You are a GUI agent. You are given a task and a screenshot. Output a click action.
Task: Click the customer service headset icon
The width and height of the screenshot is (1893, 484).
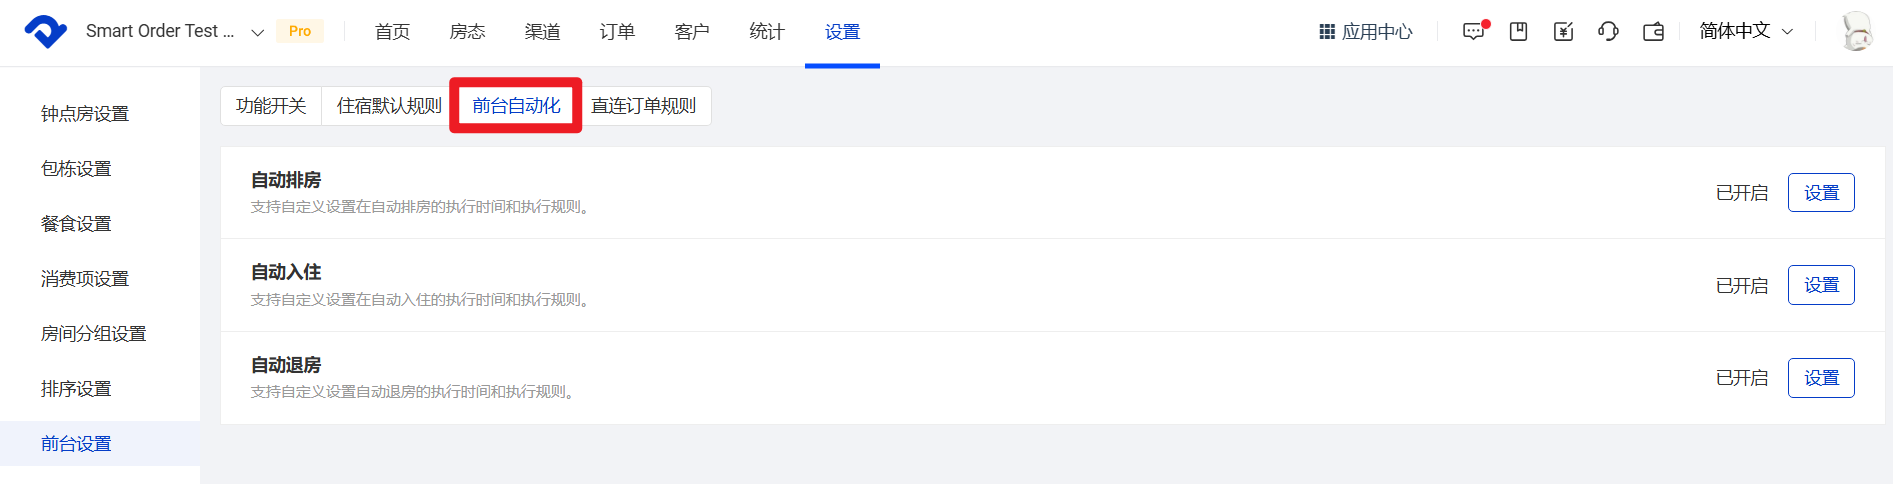[x=1608, y=32]
